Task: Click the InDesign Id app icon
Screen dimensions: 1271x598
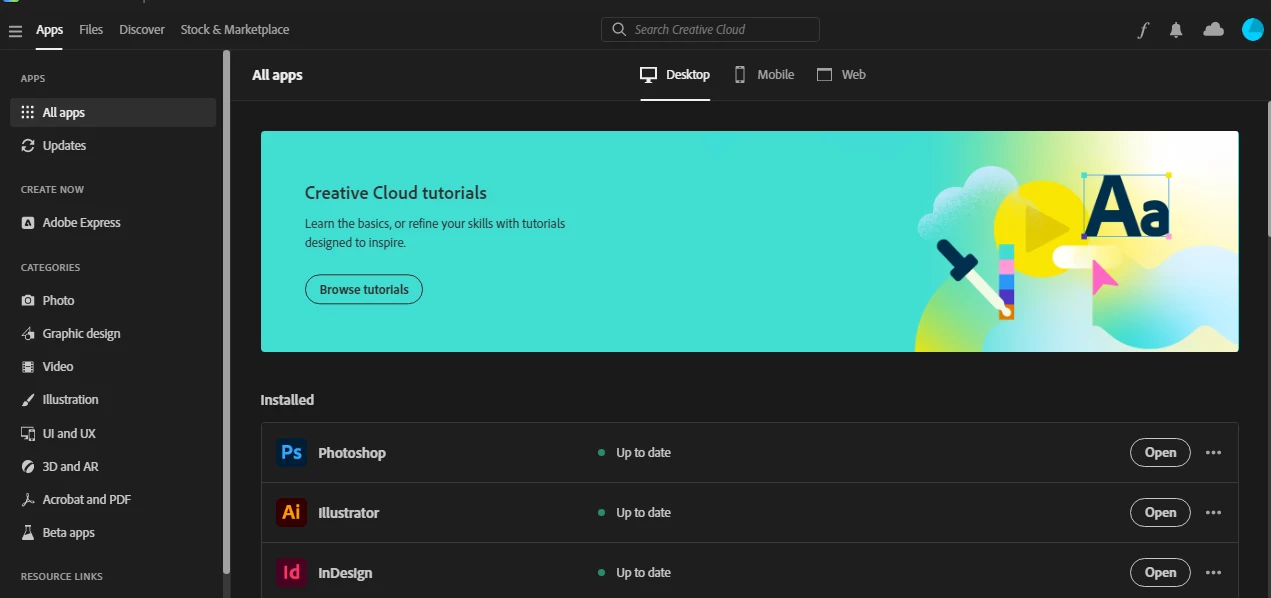Action: tap(291, 573)
